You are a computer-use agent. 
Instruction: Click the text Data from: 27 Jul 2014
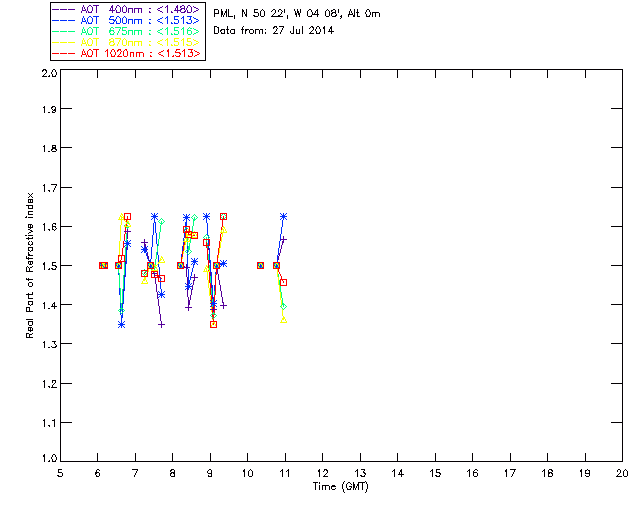(273, 30)
